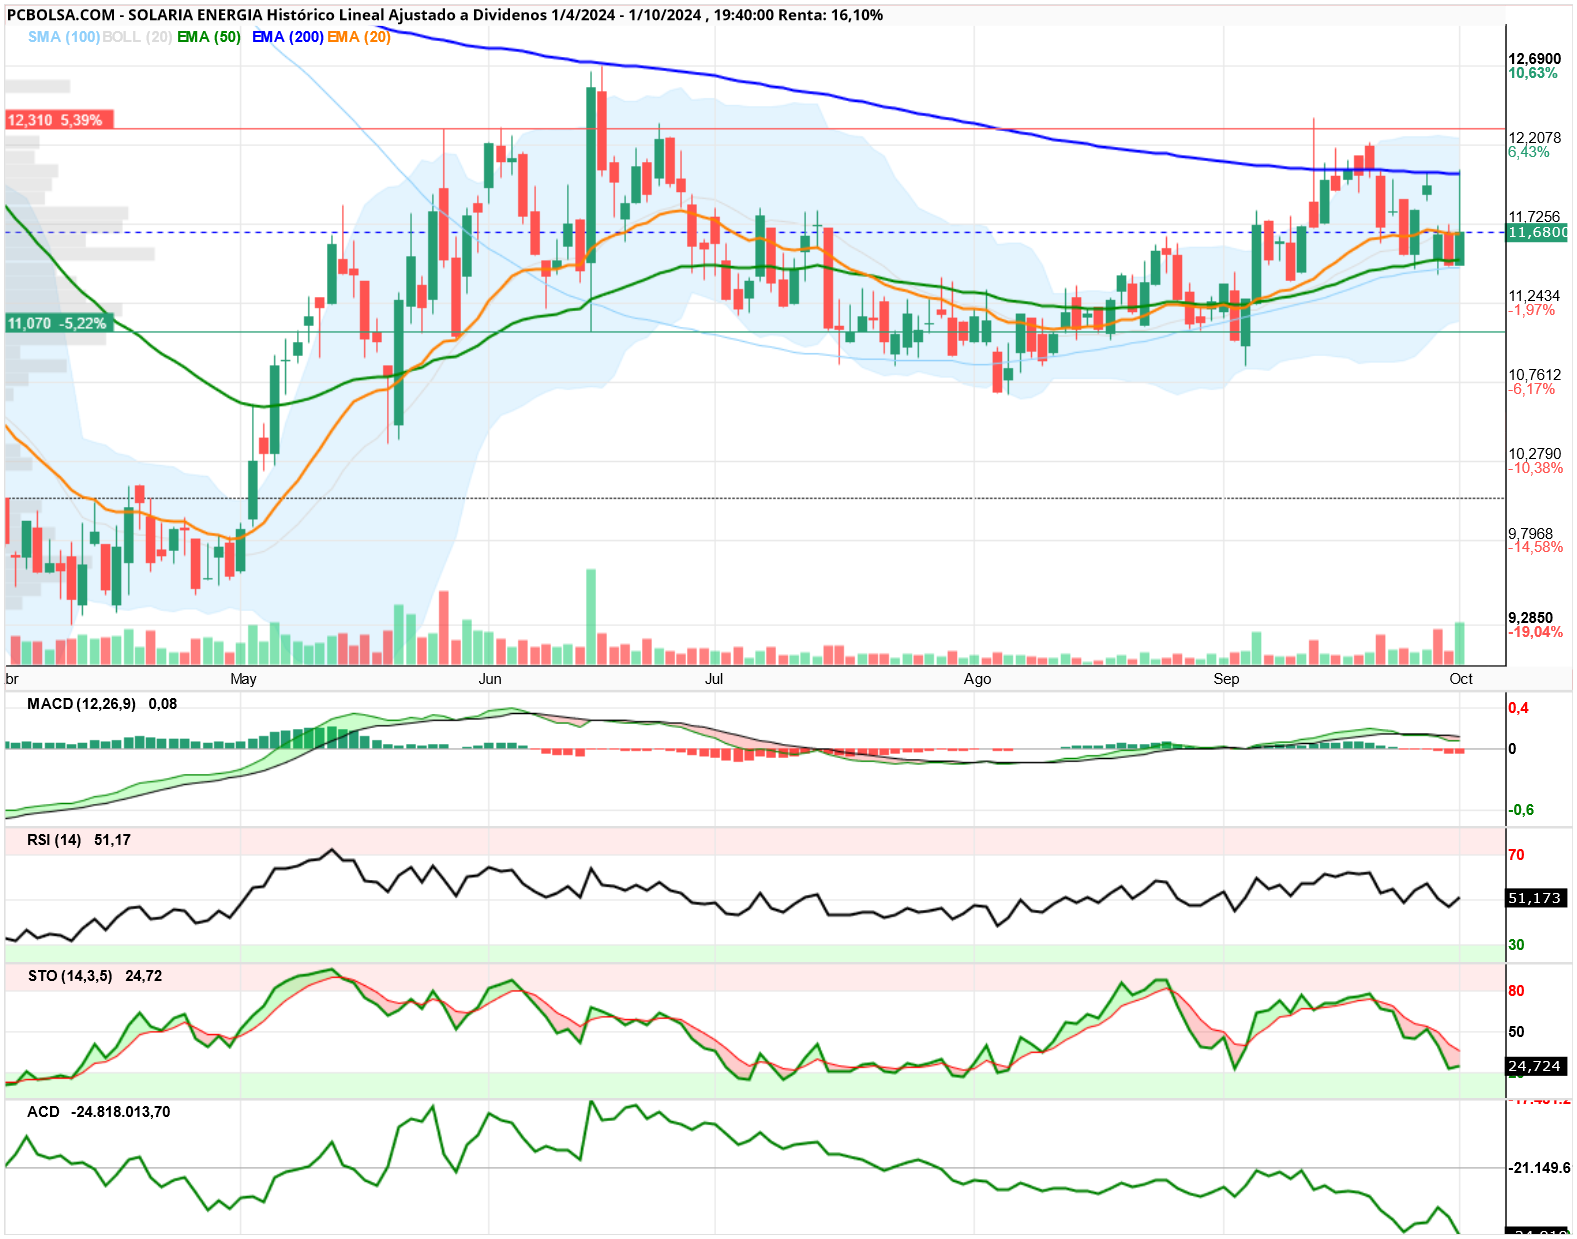The width and height of the screenshot is (1577, 1239).
Task: Click the EMA (20) legend label
Action: [358, 37]
